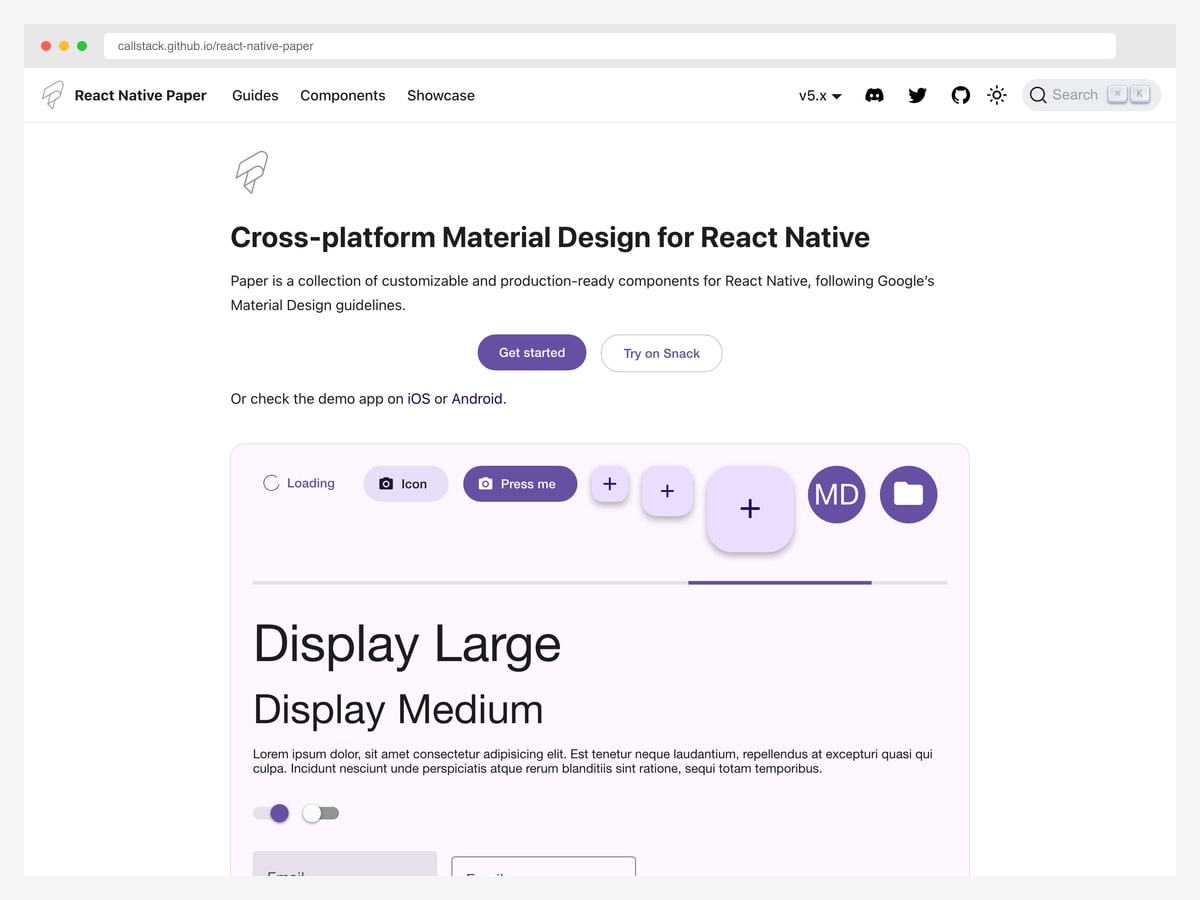Click the Display Medium text
1200x900 pixels.
coord(398,710)
